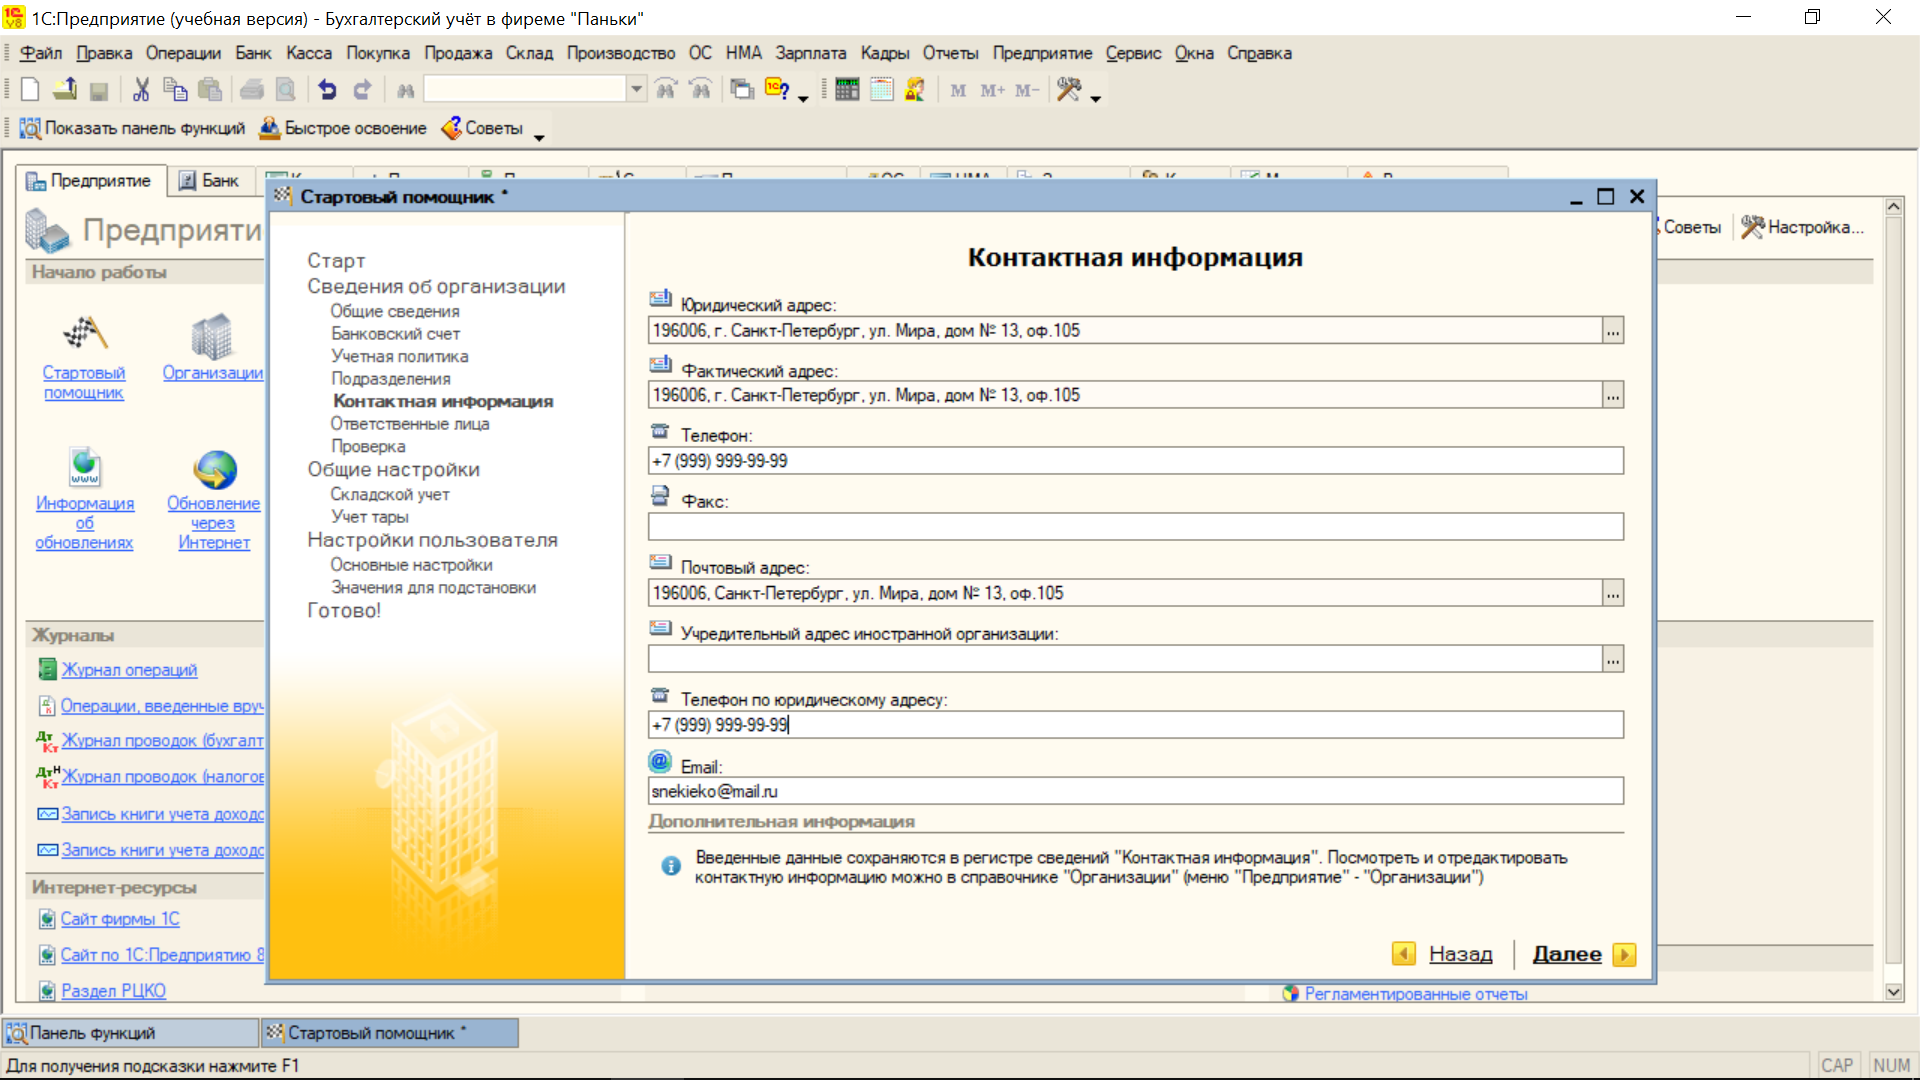1920x1080 pixels.
Task: Open ellipsis picker for Юридический адрес
Action: [x=1612, y=331]
